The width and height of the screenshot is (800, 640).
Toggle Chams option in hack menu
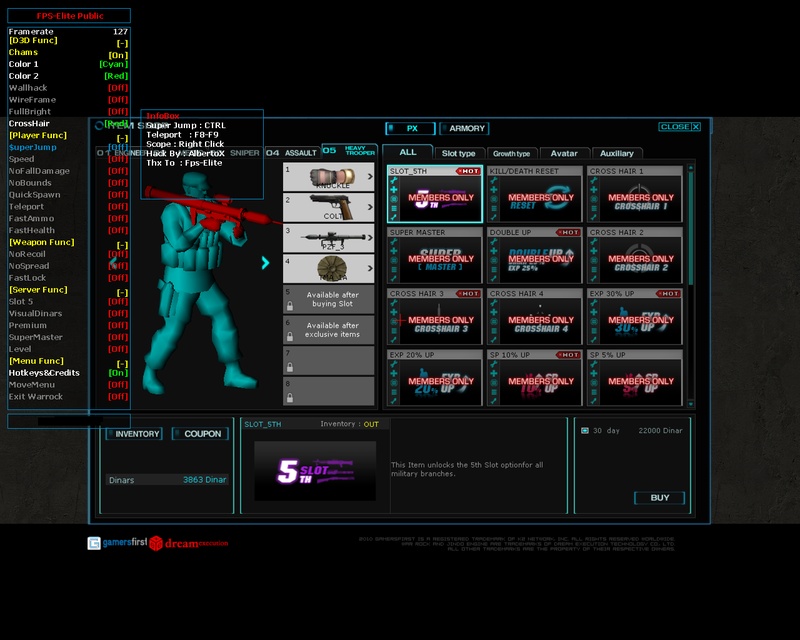(68, 53)
